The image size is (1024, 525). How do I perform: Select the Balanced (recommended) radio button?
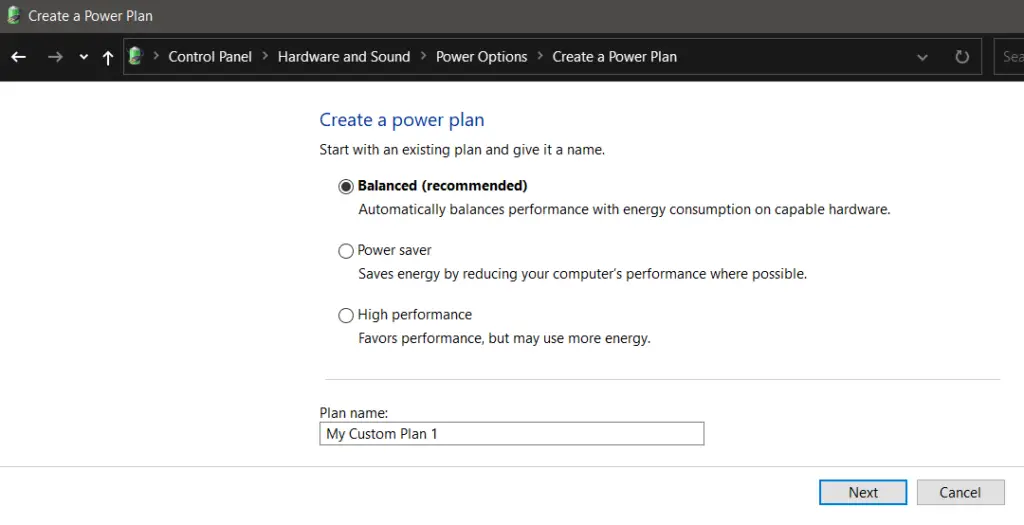pyautogui.click(x=345, y=187)
